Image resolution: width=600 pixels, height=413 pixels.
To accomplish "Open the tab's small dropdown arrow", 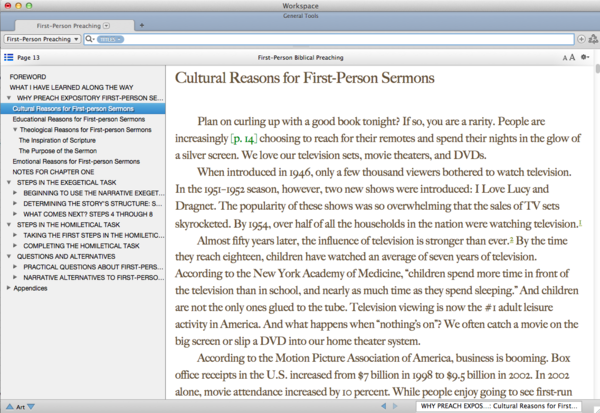I will pos(107,26).
